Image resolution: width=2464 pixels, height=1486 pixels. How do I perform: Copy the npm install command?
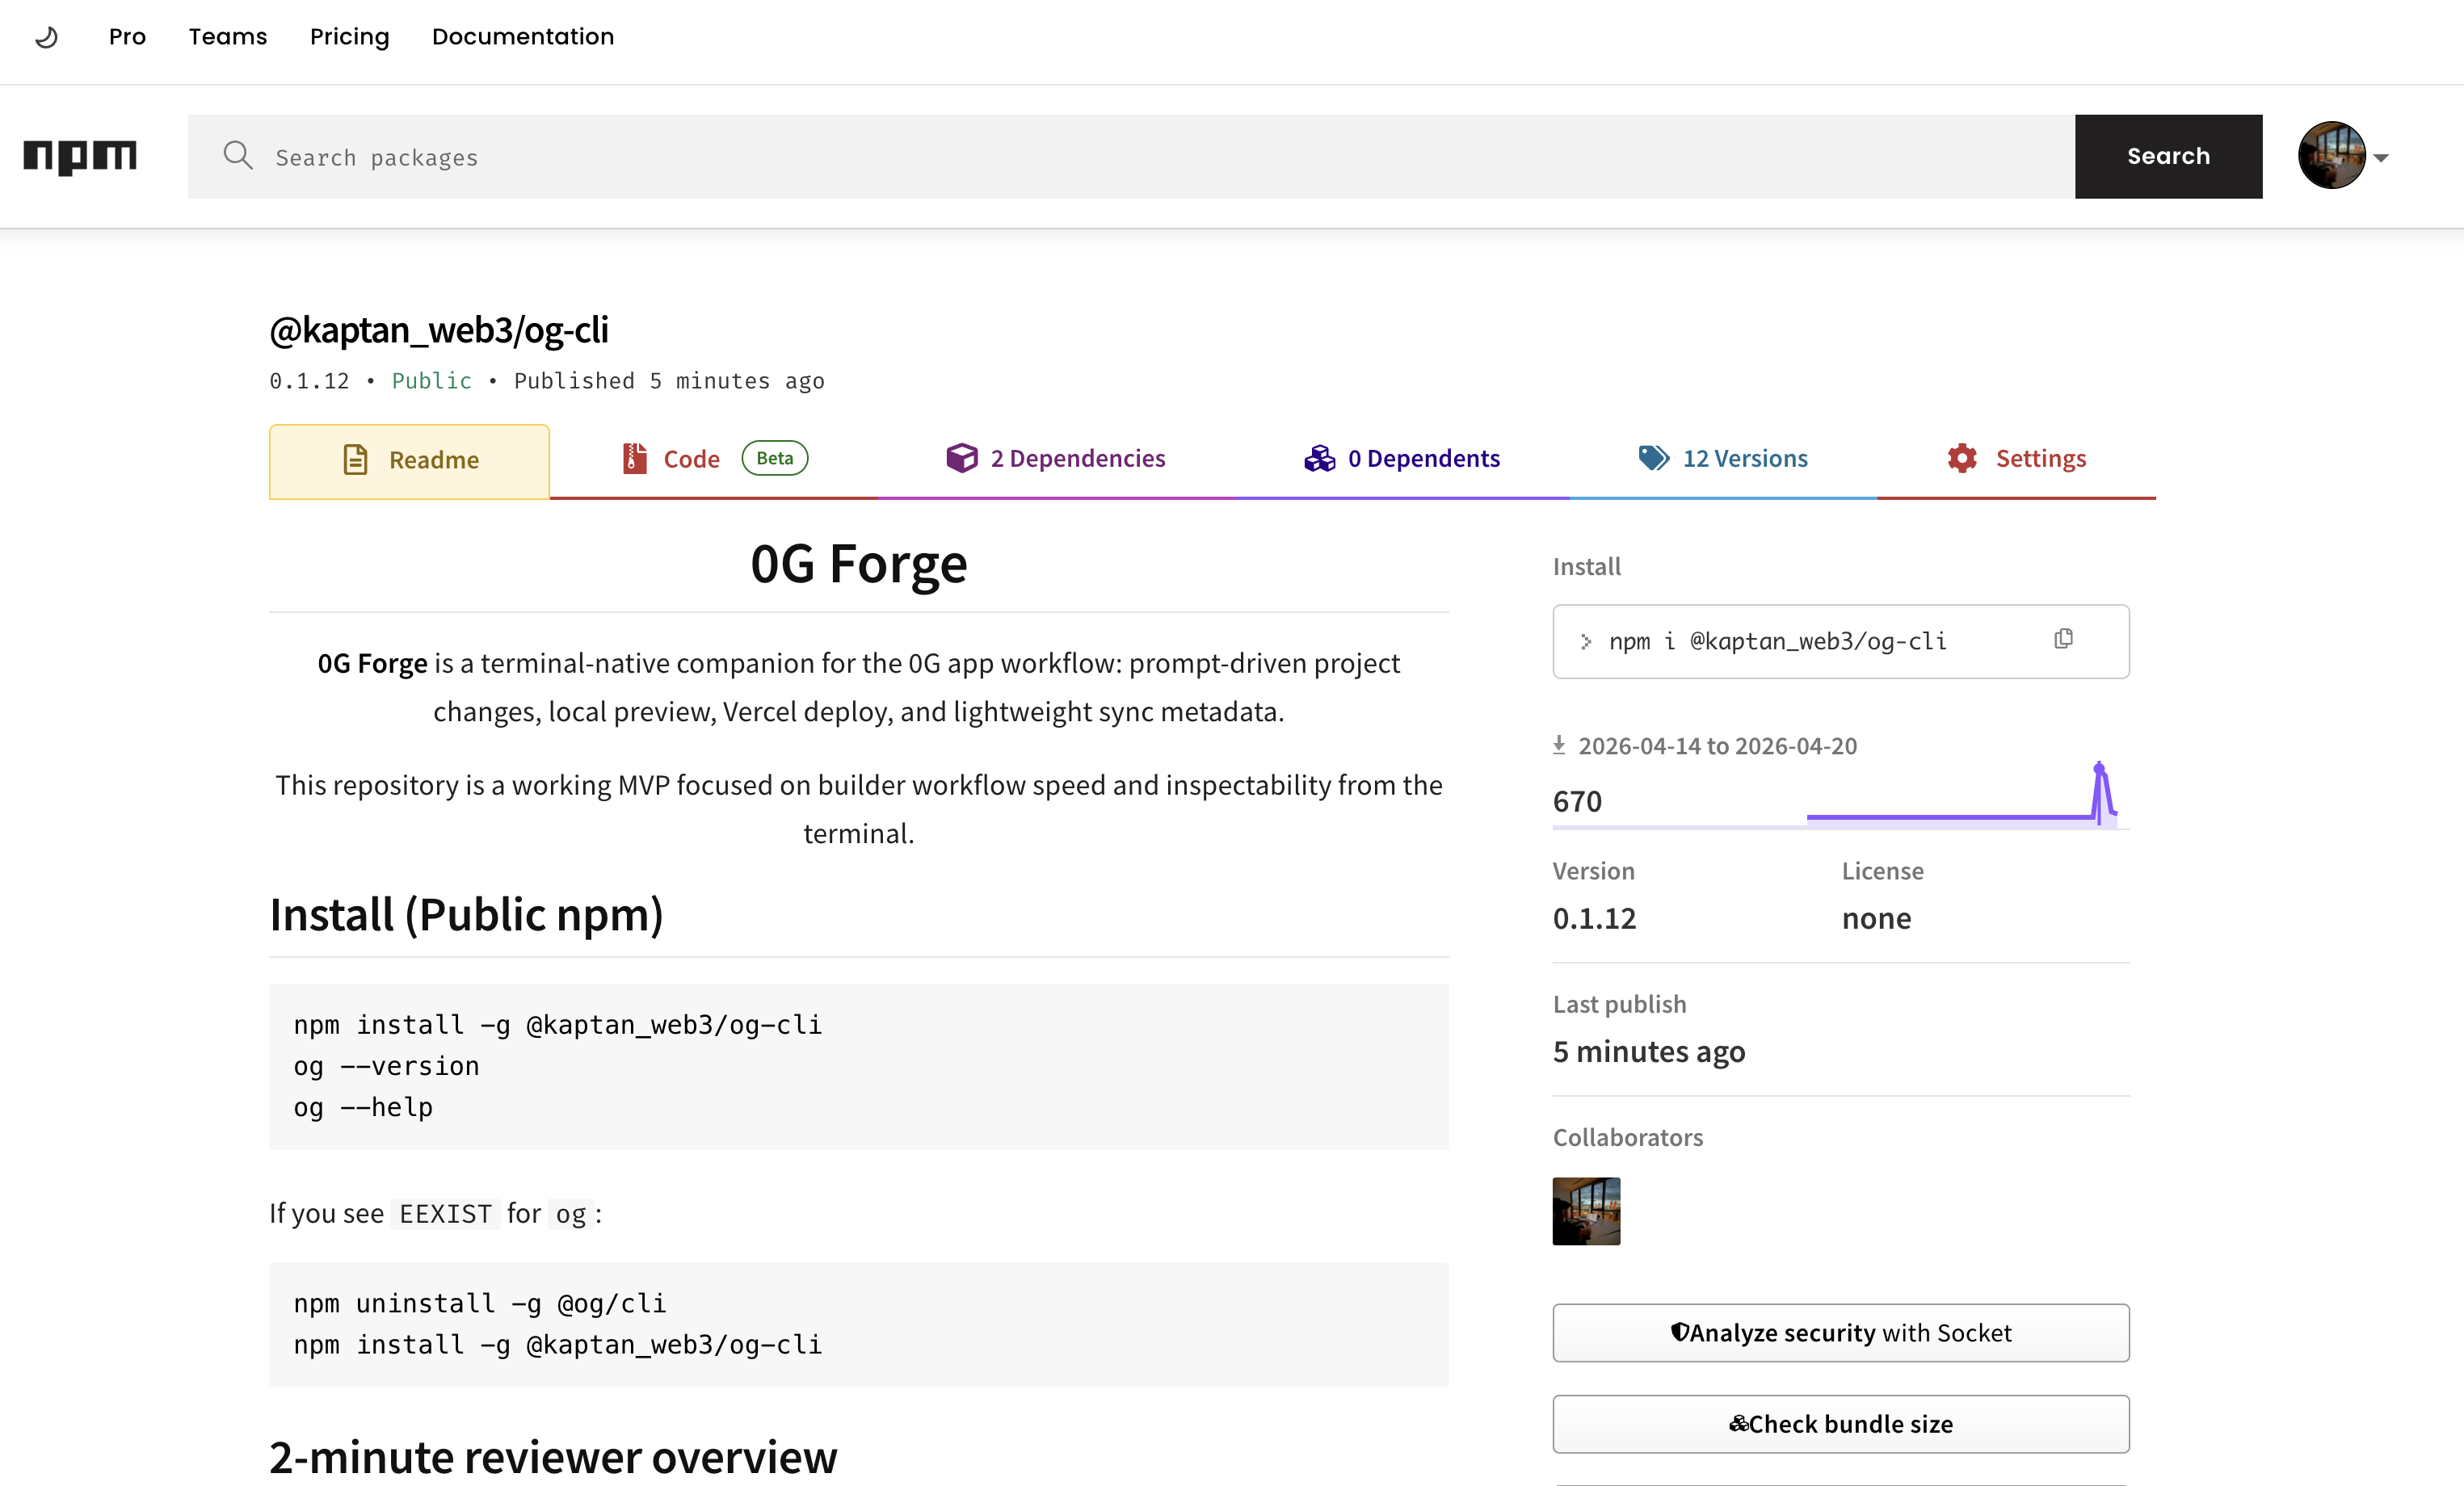click(x=2063, y=639)
